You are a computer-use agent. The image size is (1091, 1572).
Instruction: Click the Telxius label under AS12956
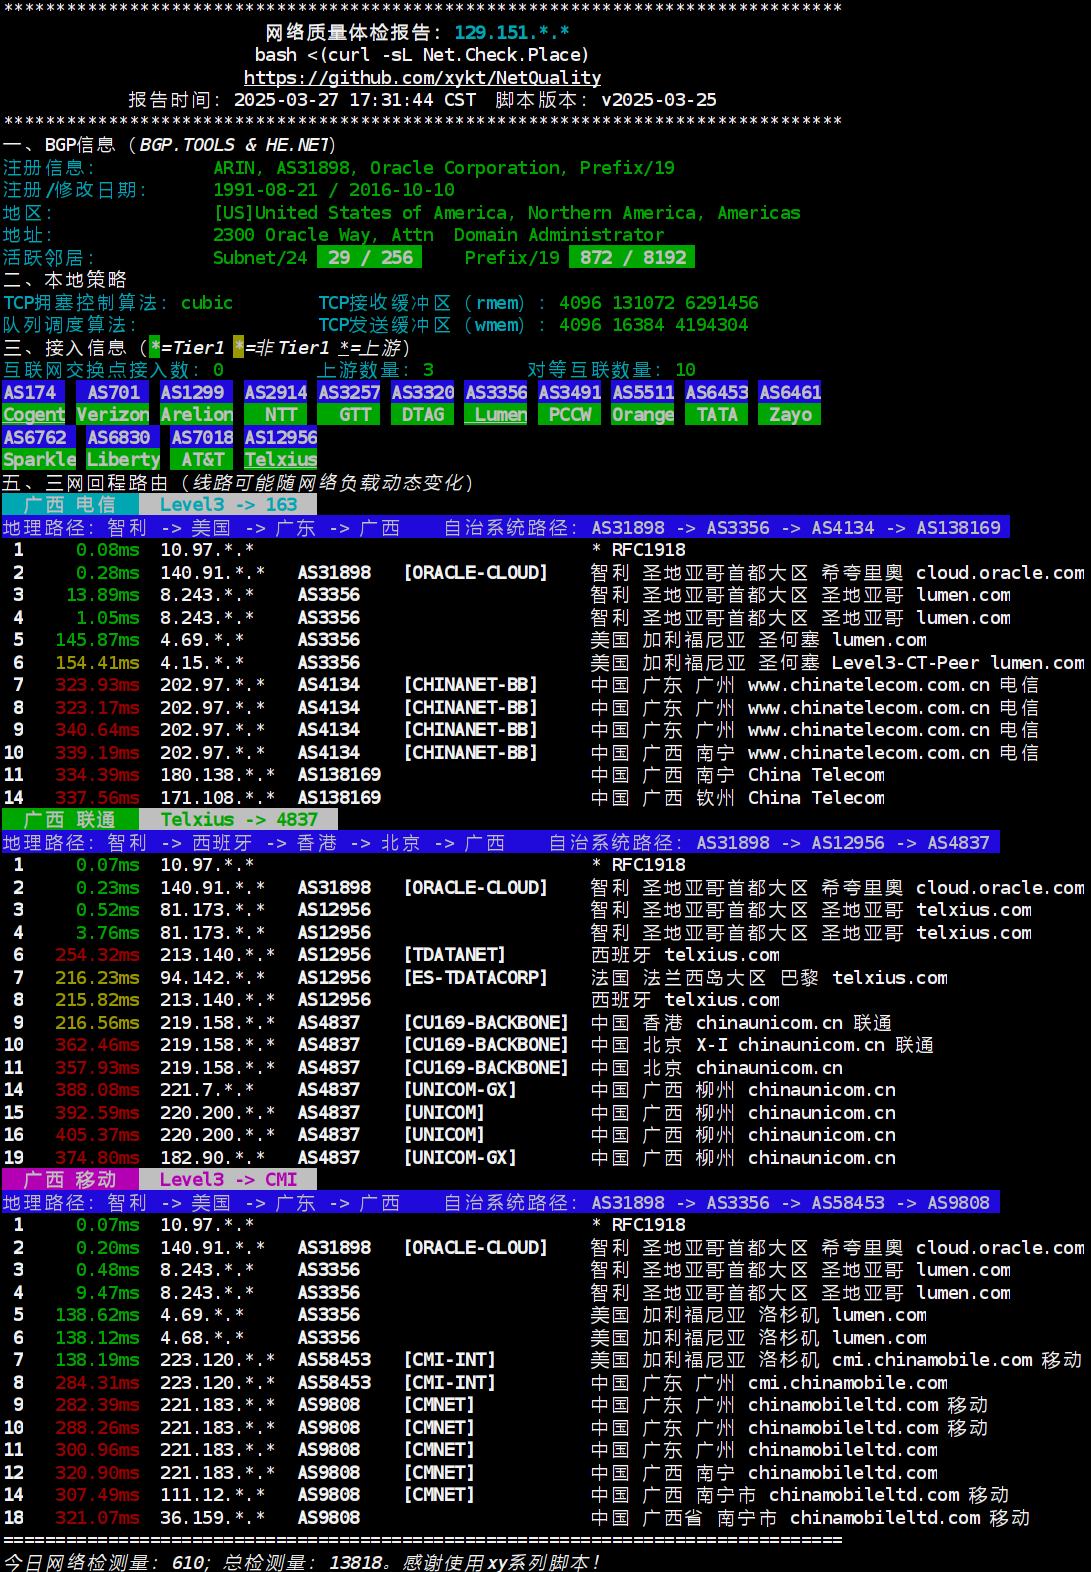coord(280,460)
